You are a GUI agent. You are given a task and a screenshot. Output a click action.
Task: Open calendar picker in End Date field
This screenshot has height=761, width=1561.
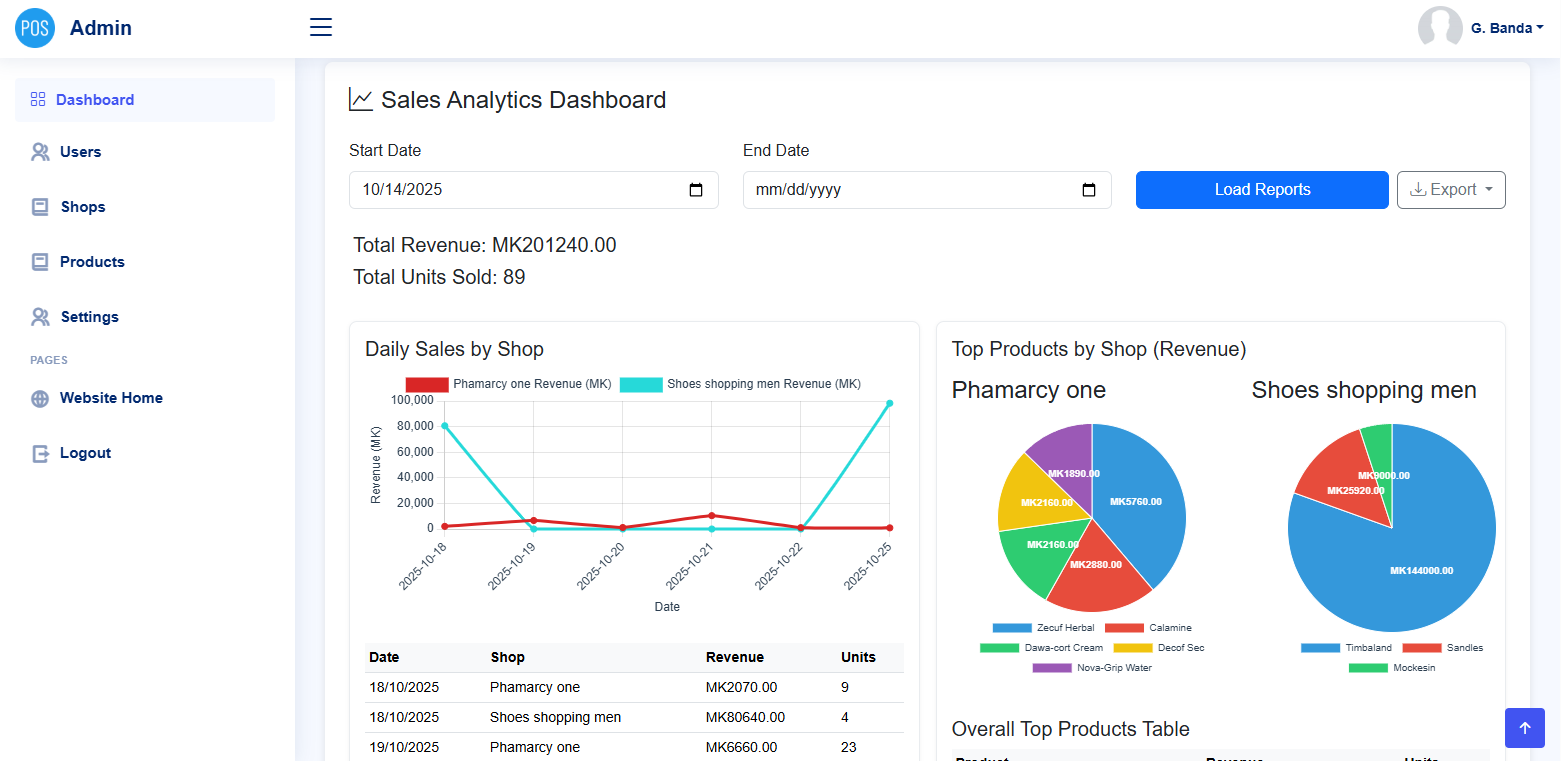(x=1090, y=190)
